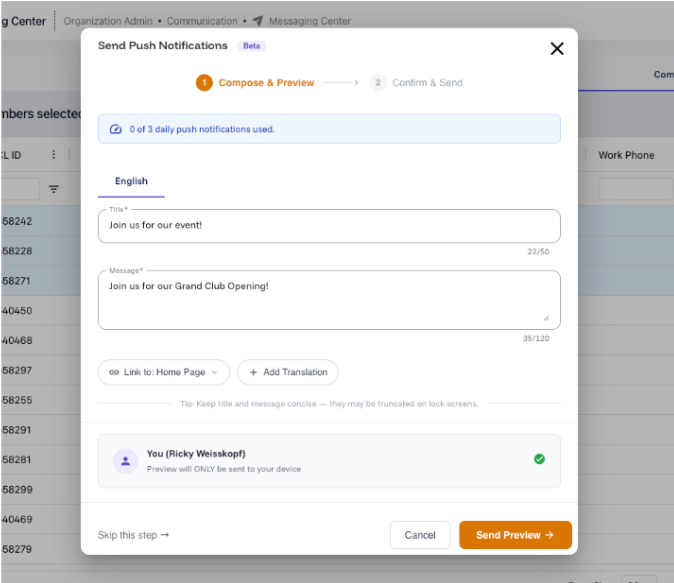Click the plus icon on Add Translation
674x583 pixels.
click(253, 372)
